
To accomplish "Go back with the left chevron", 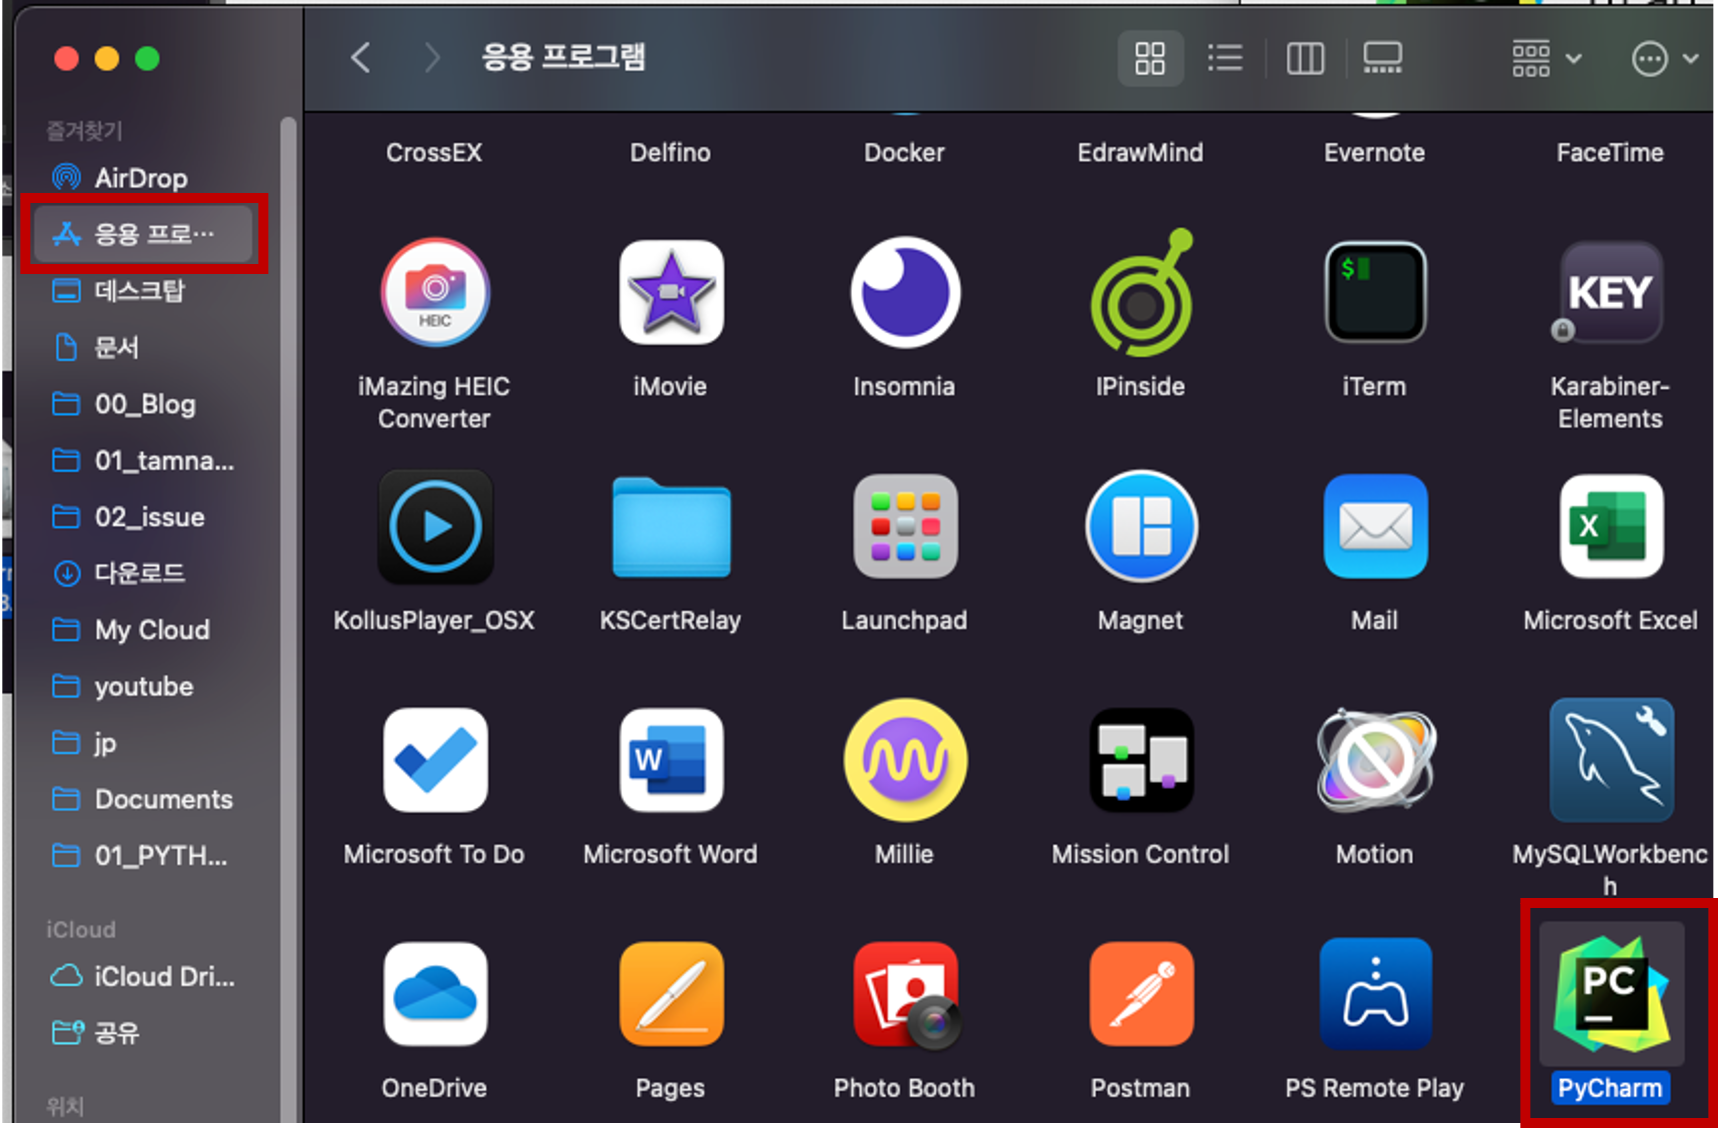I will click(x=361, y=58).
